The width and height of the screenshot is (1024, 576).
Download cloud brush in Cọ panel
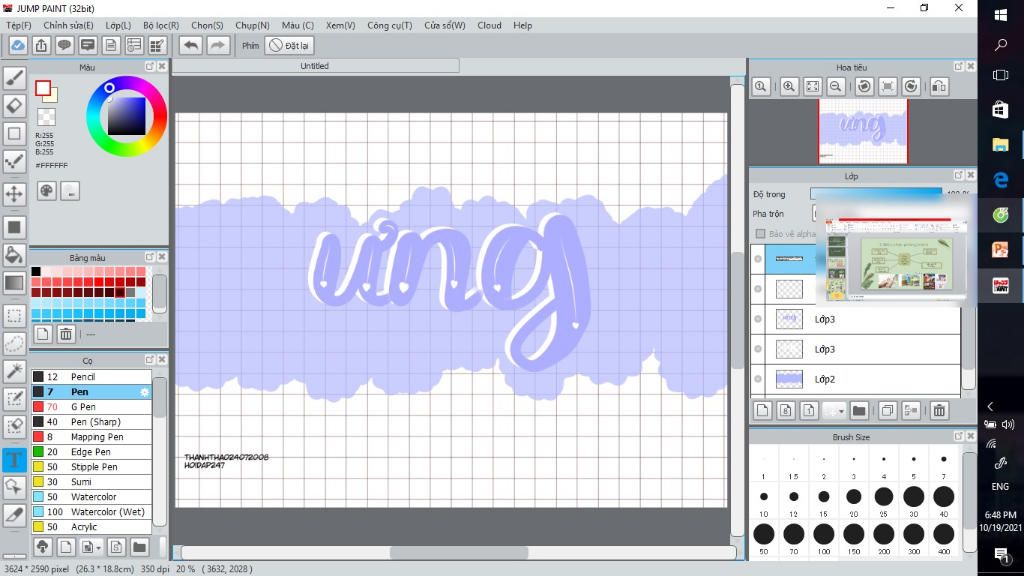(42, 547)
